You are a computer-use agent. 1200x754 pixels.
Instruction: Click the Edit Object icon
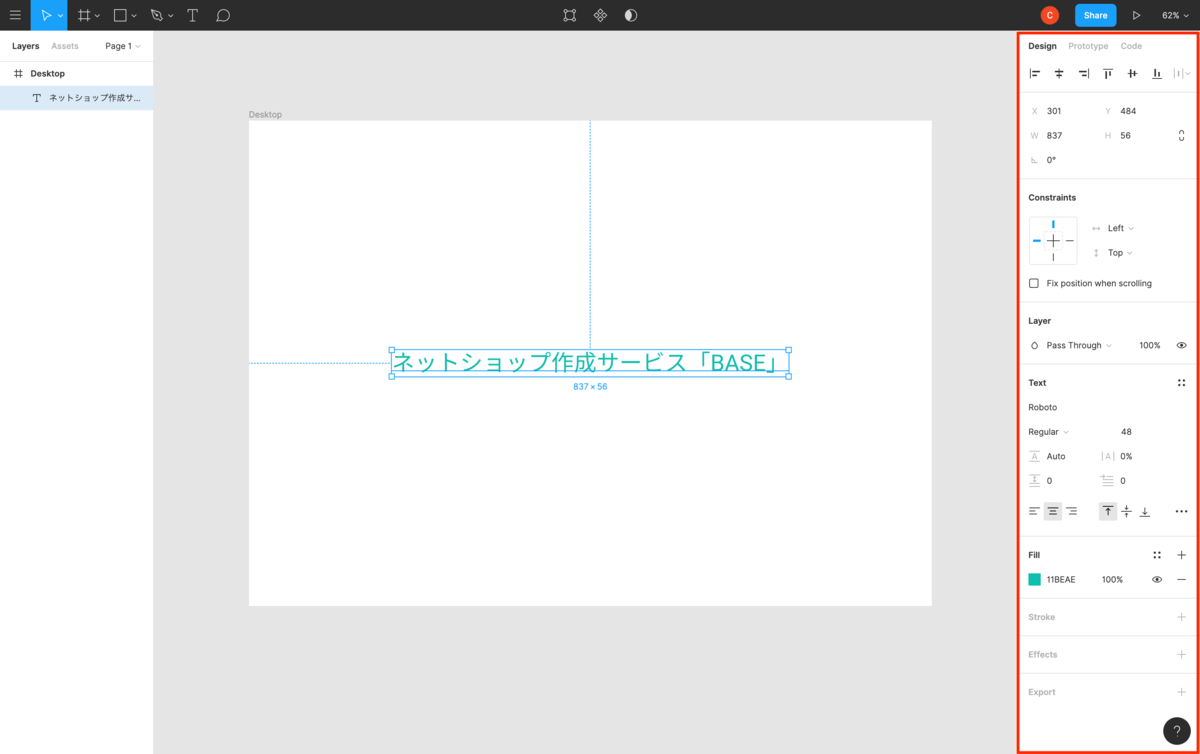click(x=569, y=15)
